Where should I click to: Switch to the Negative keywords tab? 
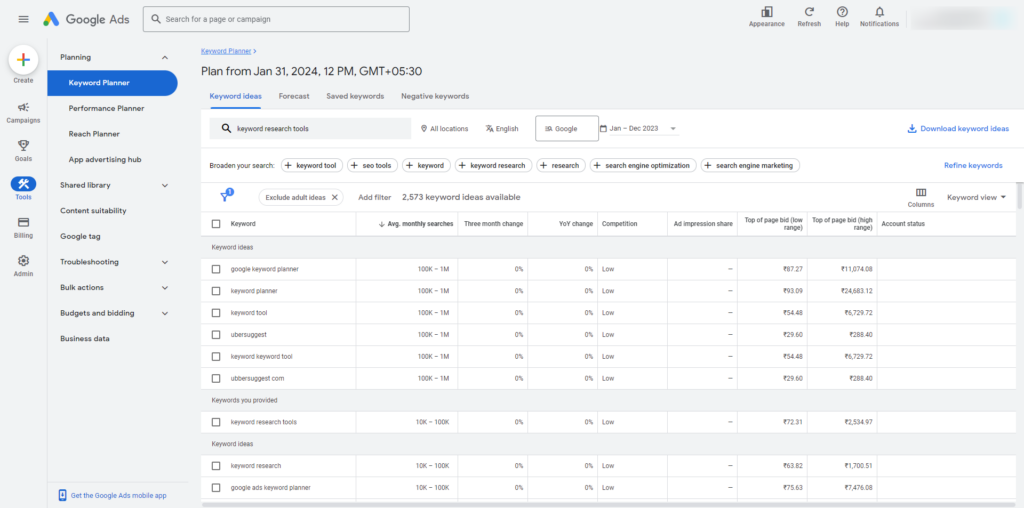(x=435, y=96)
